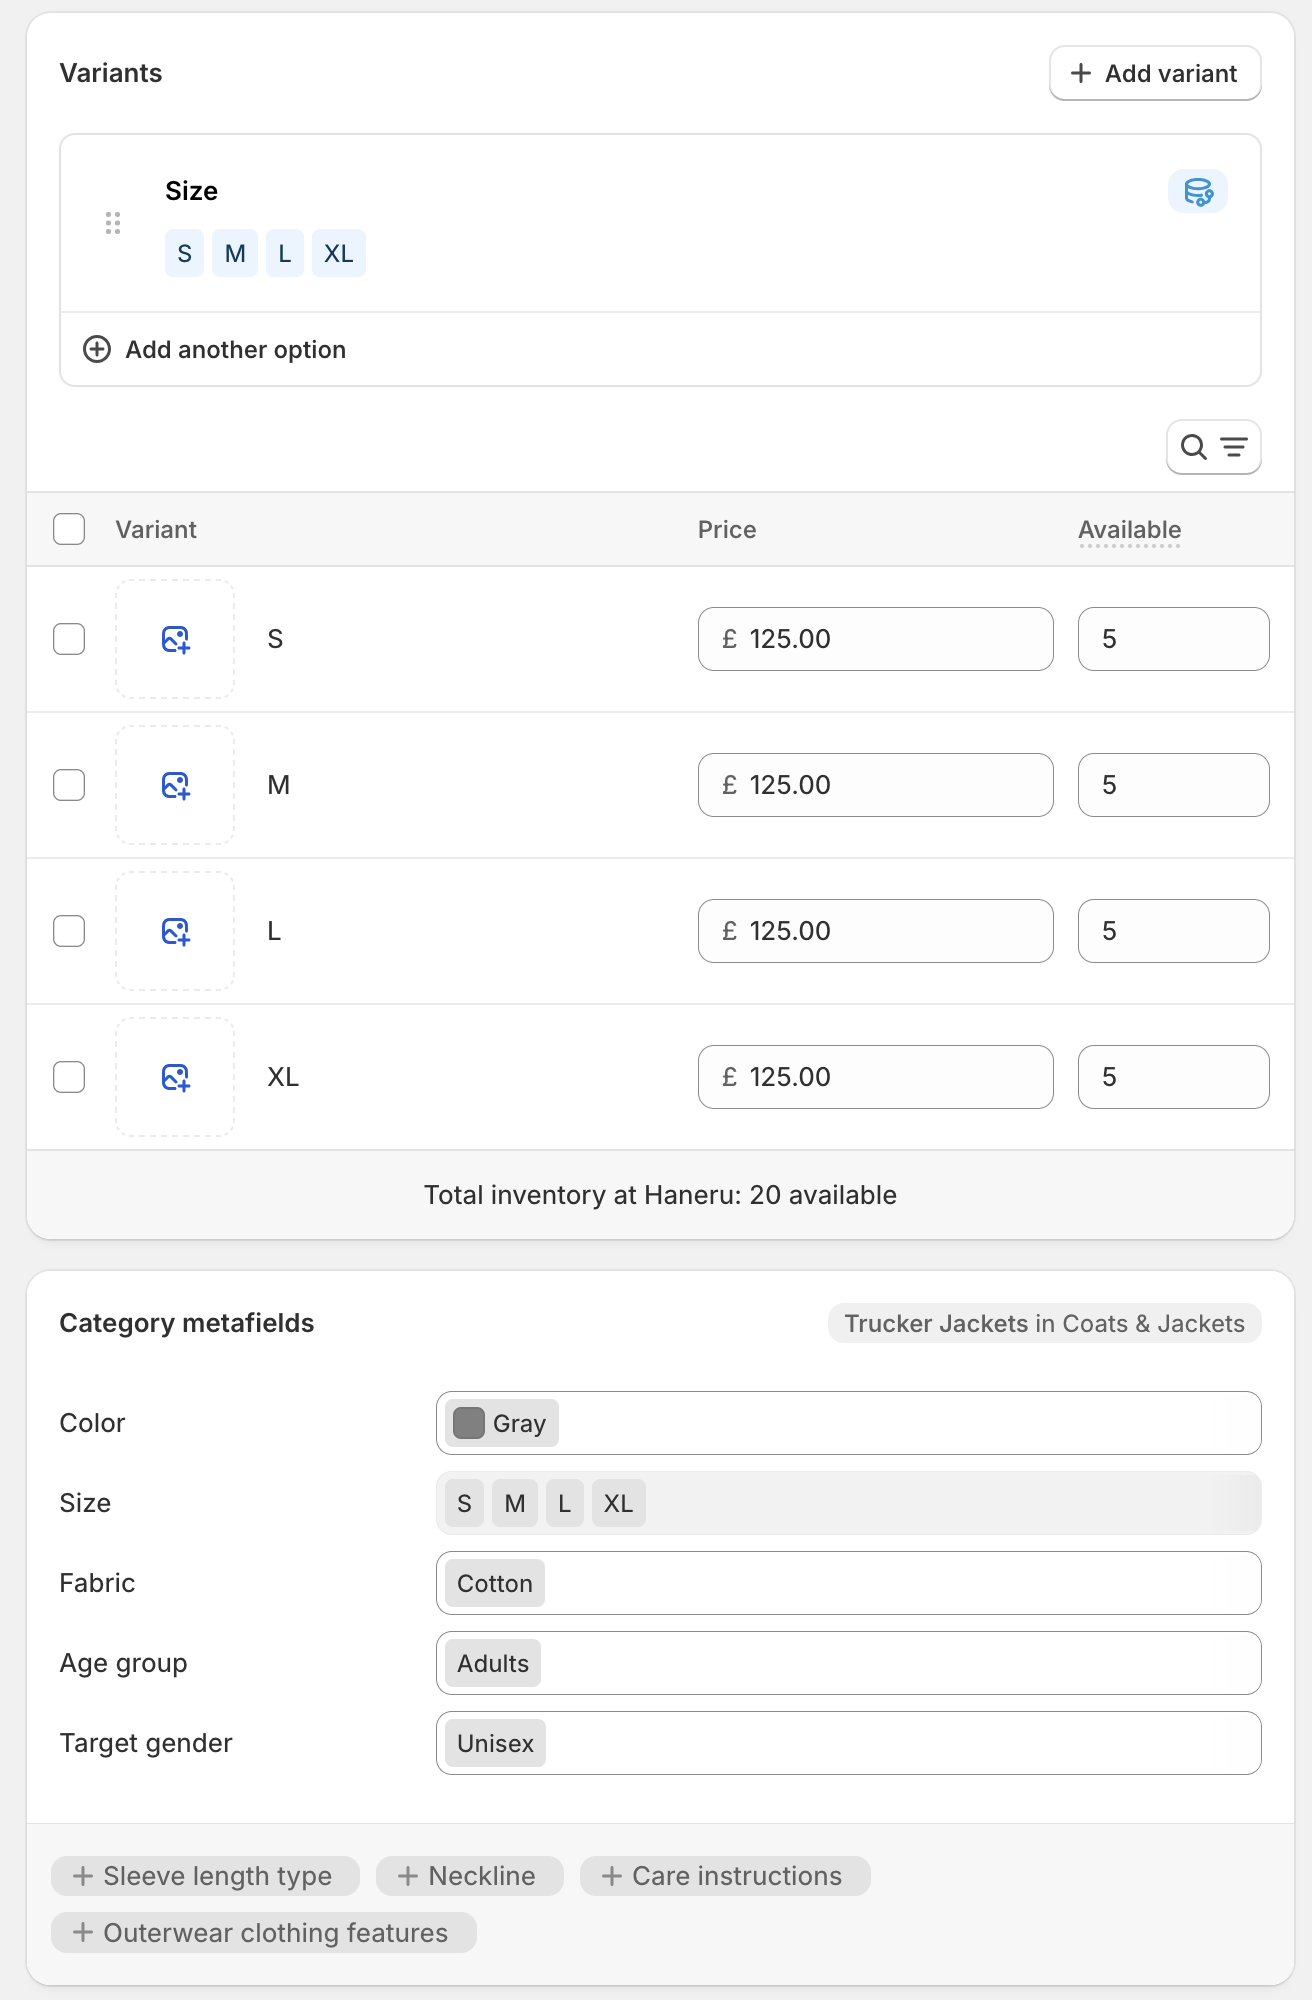Add image for the M variant
This screenshot has width=1312, height=2000.
pyautogui.click(x=175, y=785)
